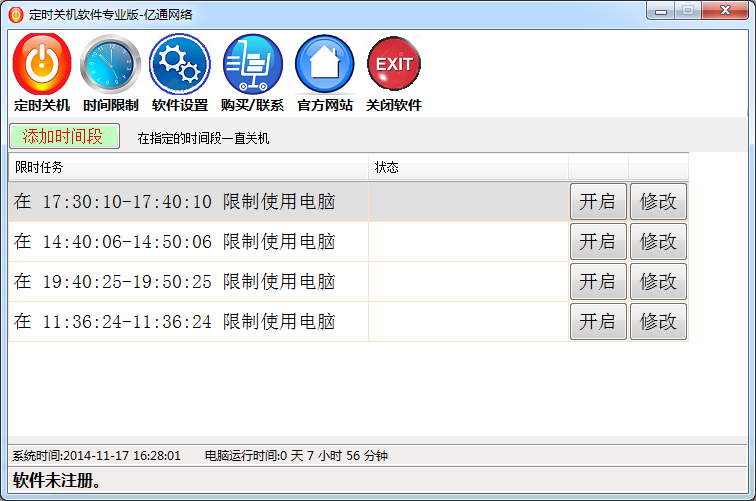Click the 状态 column header
This screenshot has height=501, width=756.
468,167
